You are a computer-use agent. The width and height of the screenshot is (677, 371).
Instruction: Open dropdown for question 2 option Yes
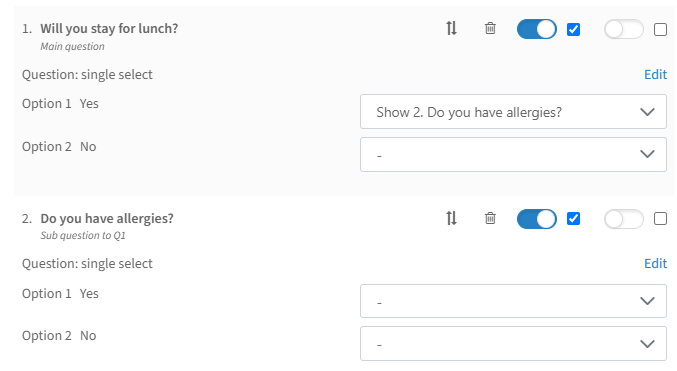click(513, 301)
